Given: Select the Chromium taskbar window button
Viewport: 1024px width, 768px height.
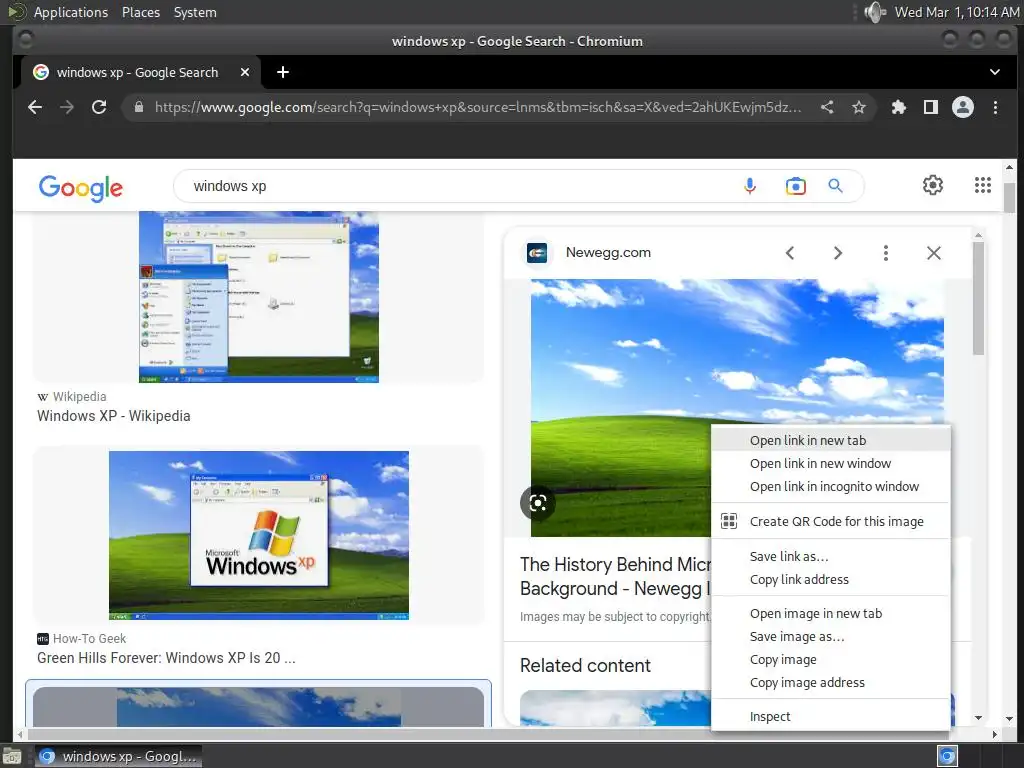Looking at the screenshot, I should point(118,756).
